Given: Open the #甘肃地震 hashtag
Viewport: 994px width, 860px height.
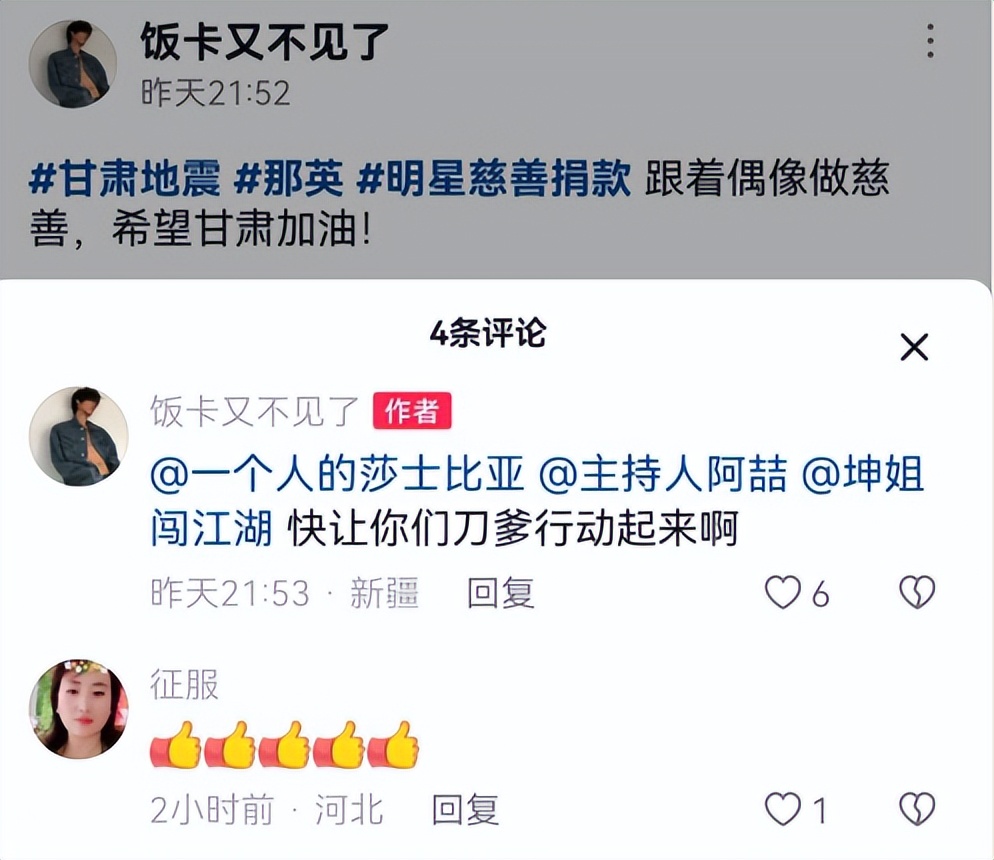Looking at the screenshot, I should (x=125, y=178).
